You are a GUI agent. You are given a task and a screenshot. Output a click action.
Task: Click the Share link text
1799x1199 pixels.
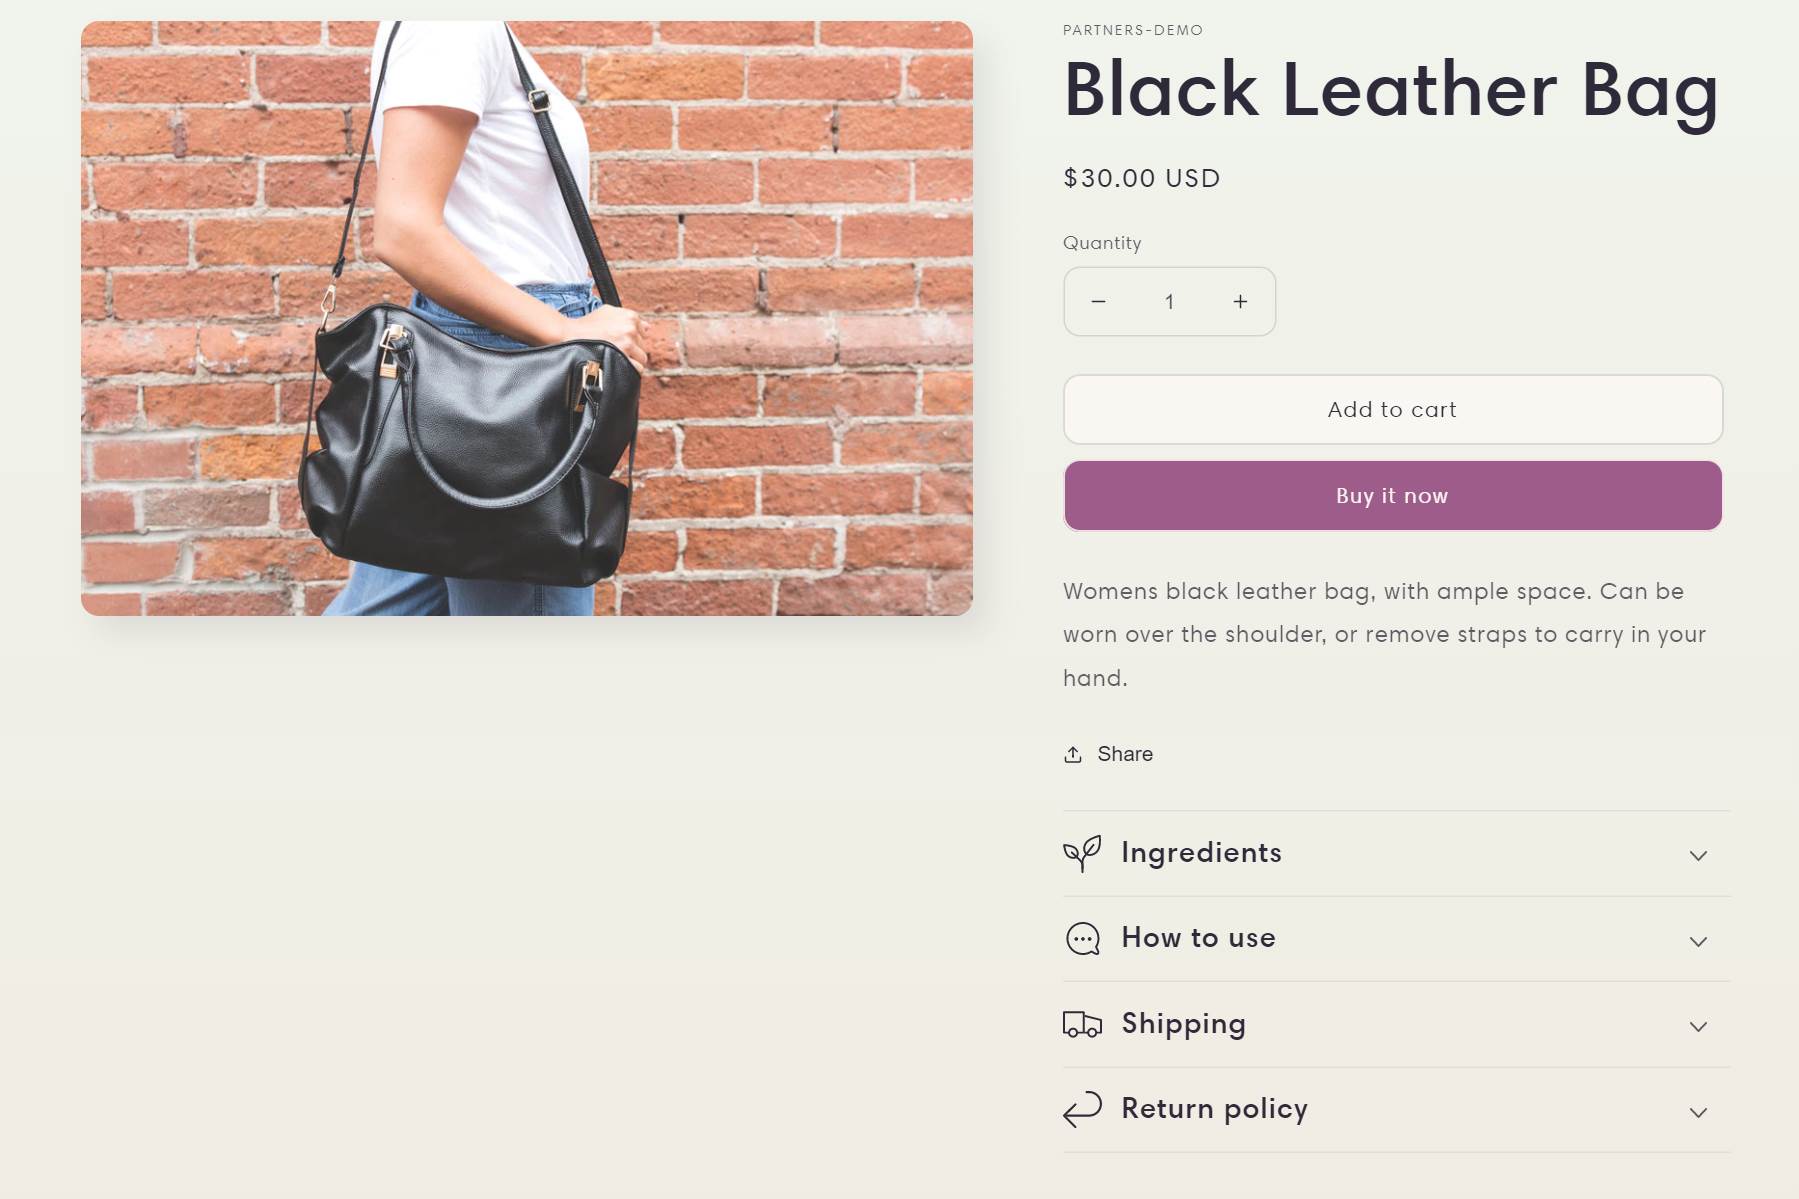tap(1125, 754)
